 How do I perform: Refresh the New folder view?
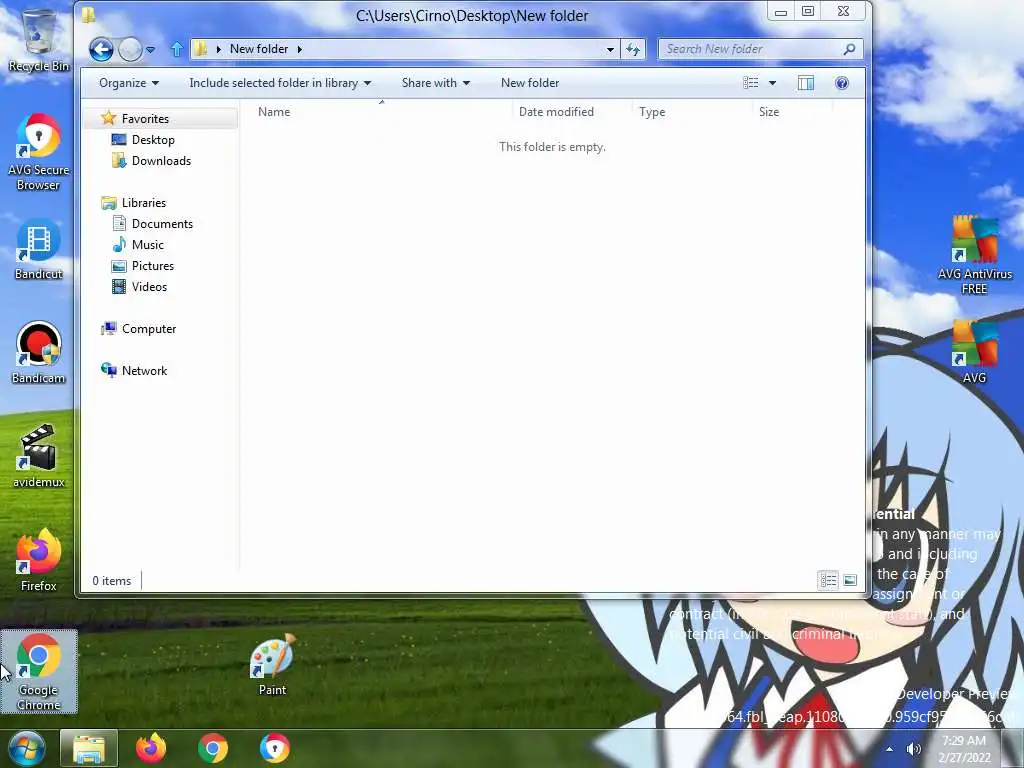(x=633, y=49)
